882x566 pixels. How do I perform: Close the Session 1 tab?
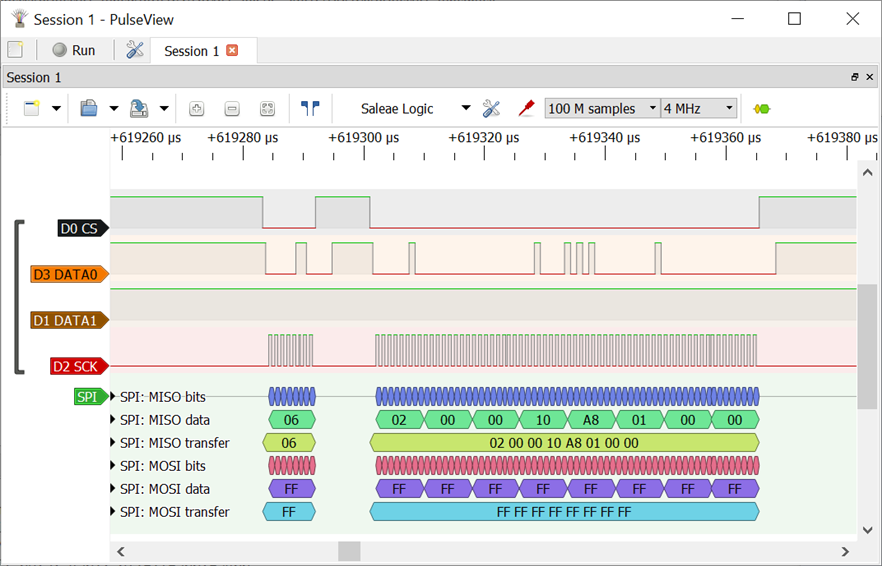pyautogui.click(x=233, y=50)
